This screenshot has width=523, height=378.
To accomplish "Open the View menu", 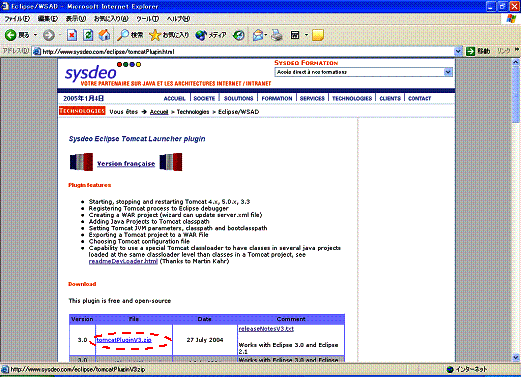I will [x=76, y=19].
